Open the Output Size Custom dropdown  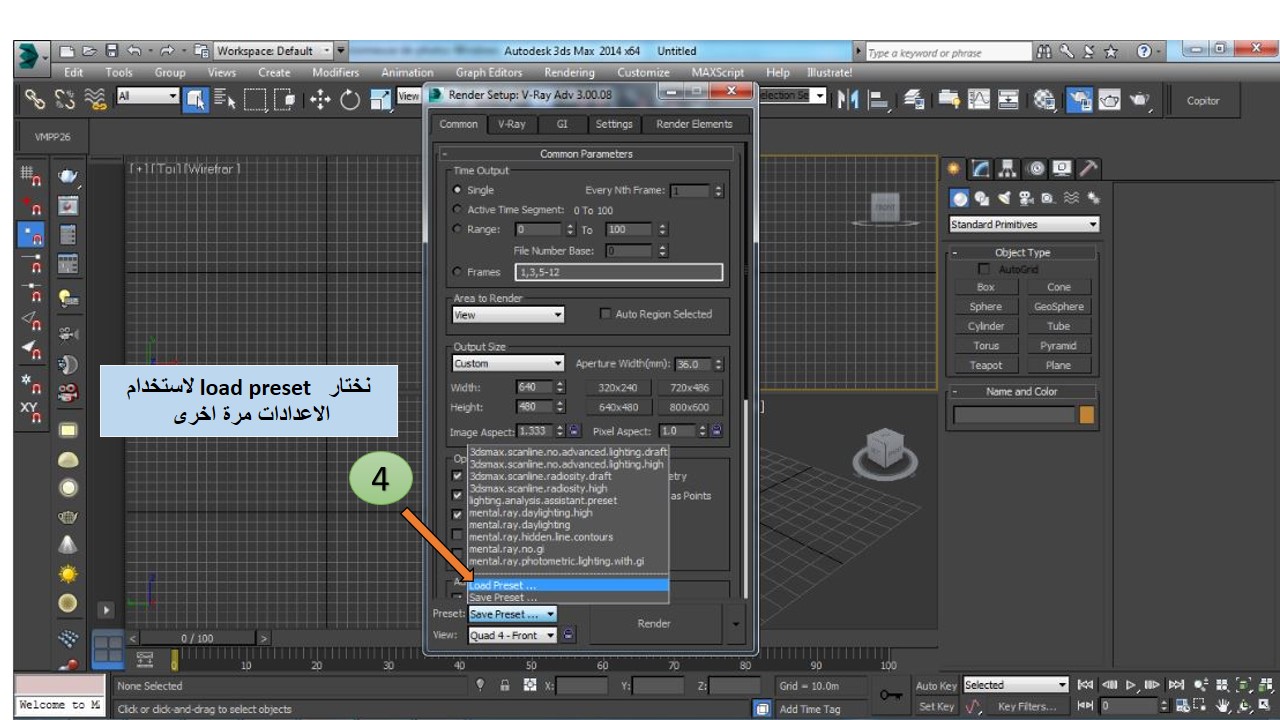pyautogui.click(x=508, y=364)
